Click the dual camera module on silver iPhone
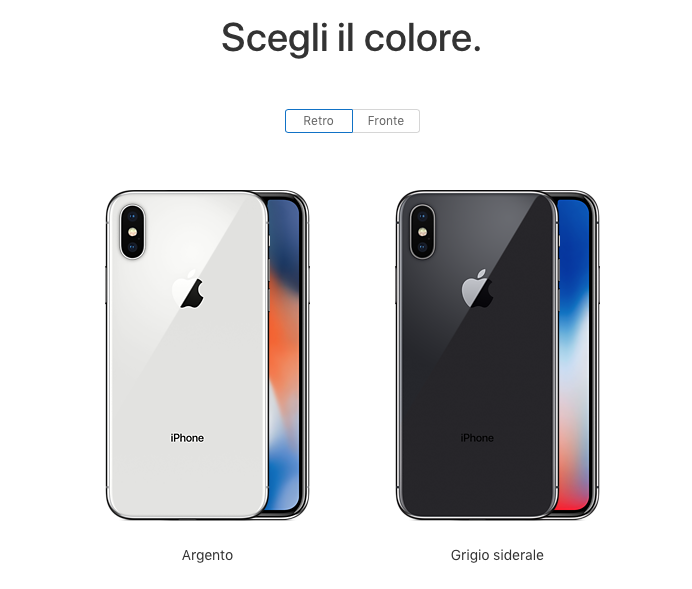The width and height of the screenshot is (692, 589). (132, 232)
